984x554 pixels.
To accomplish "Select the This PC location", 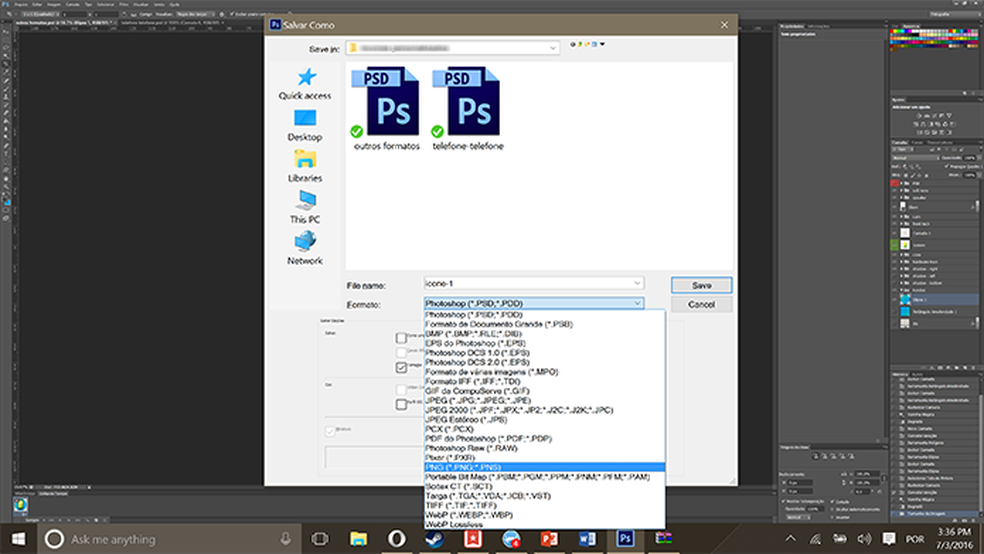I will pyautogui.click(x=304, y=206).
